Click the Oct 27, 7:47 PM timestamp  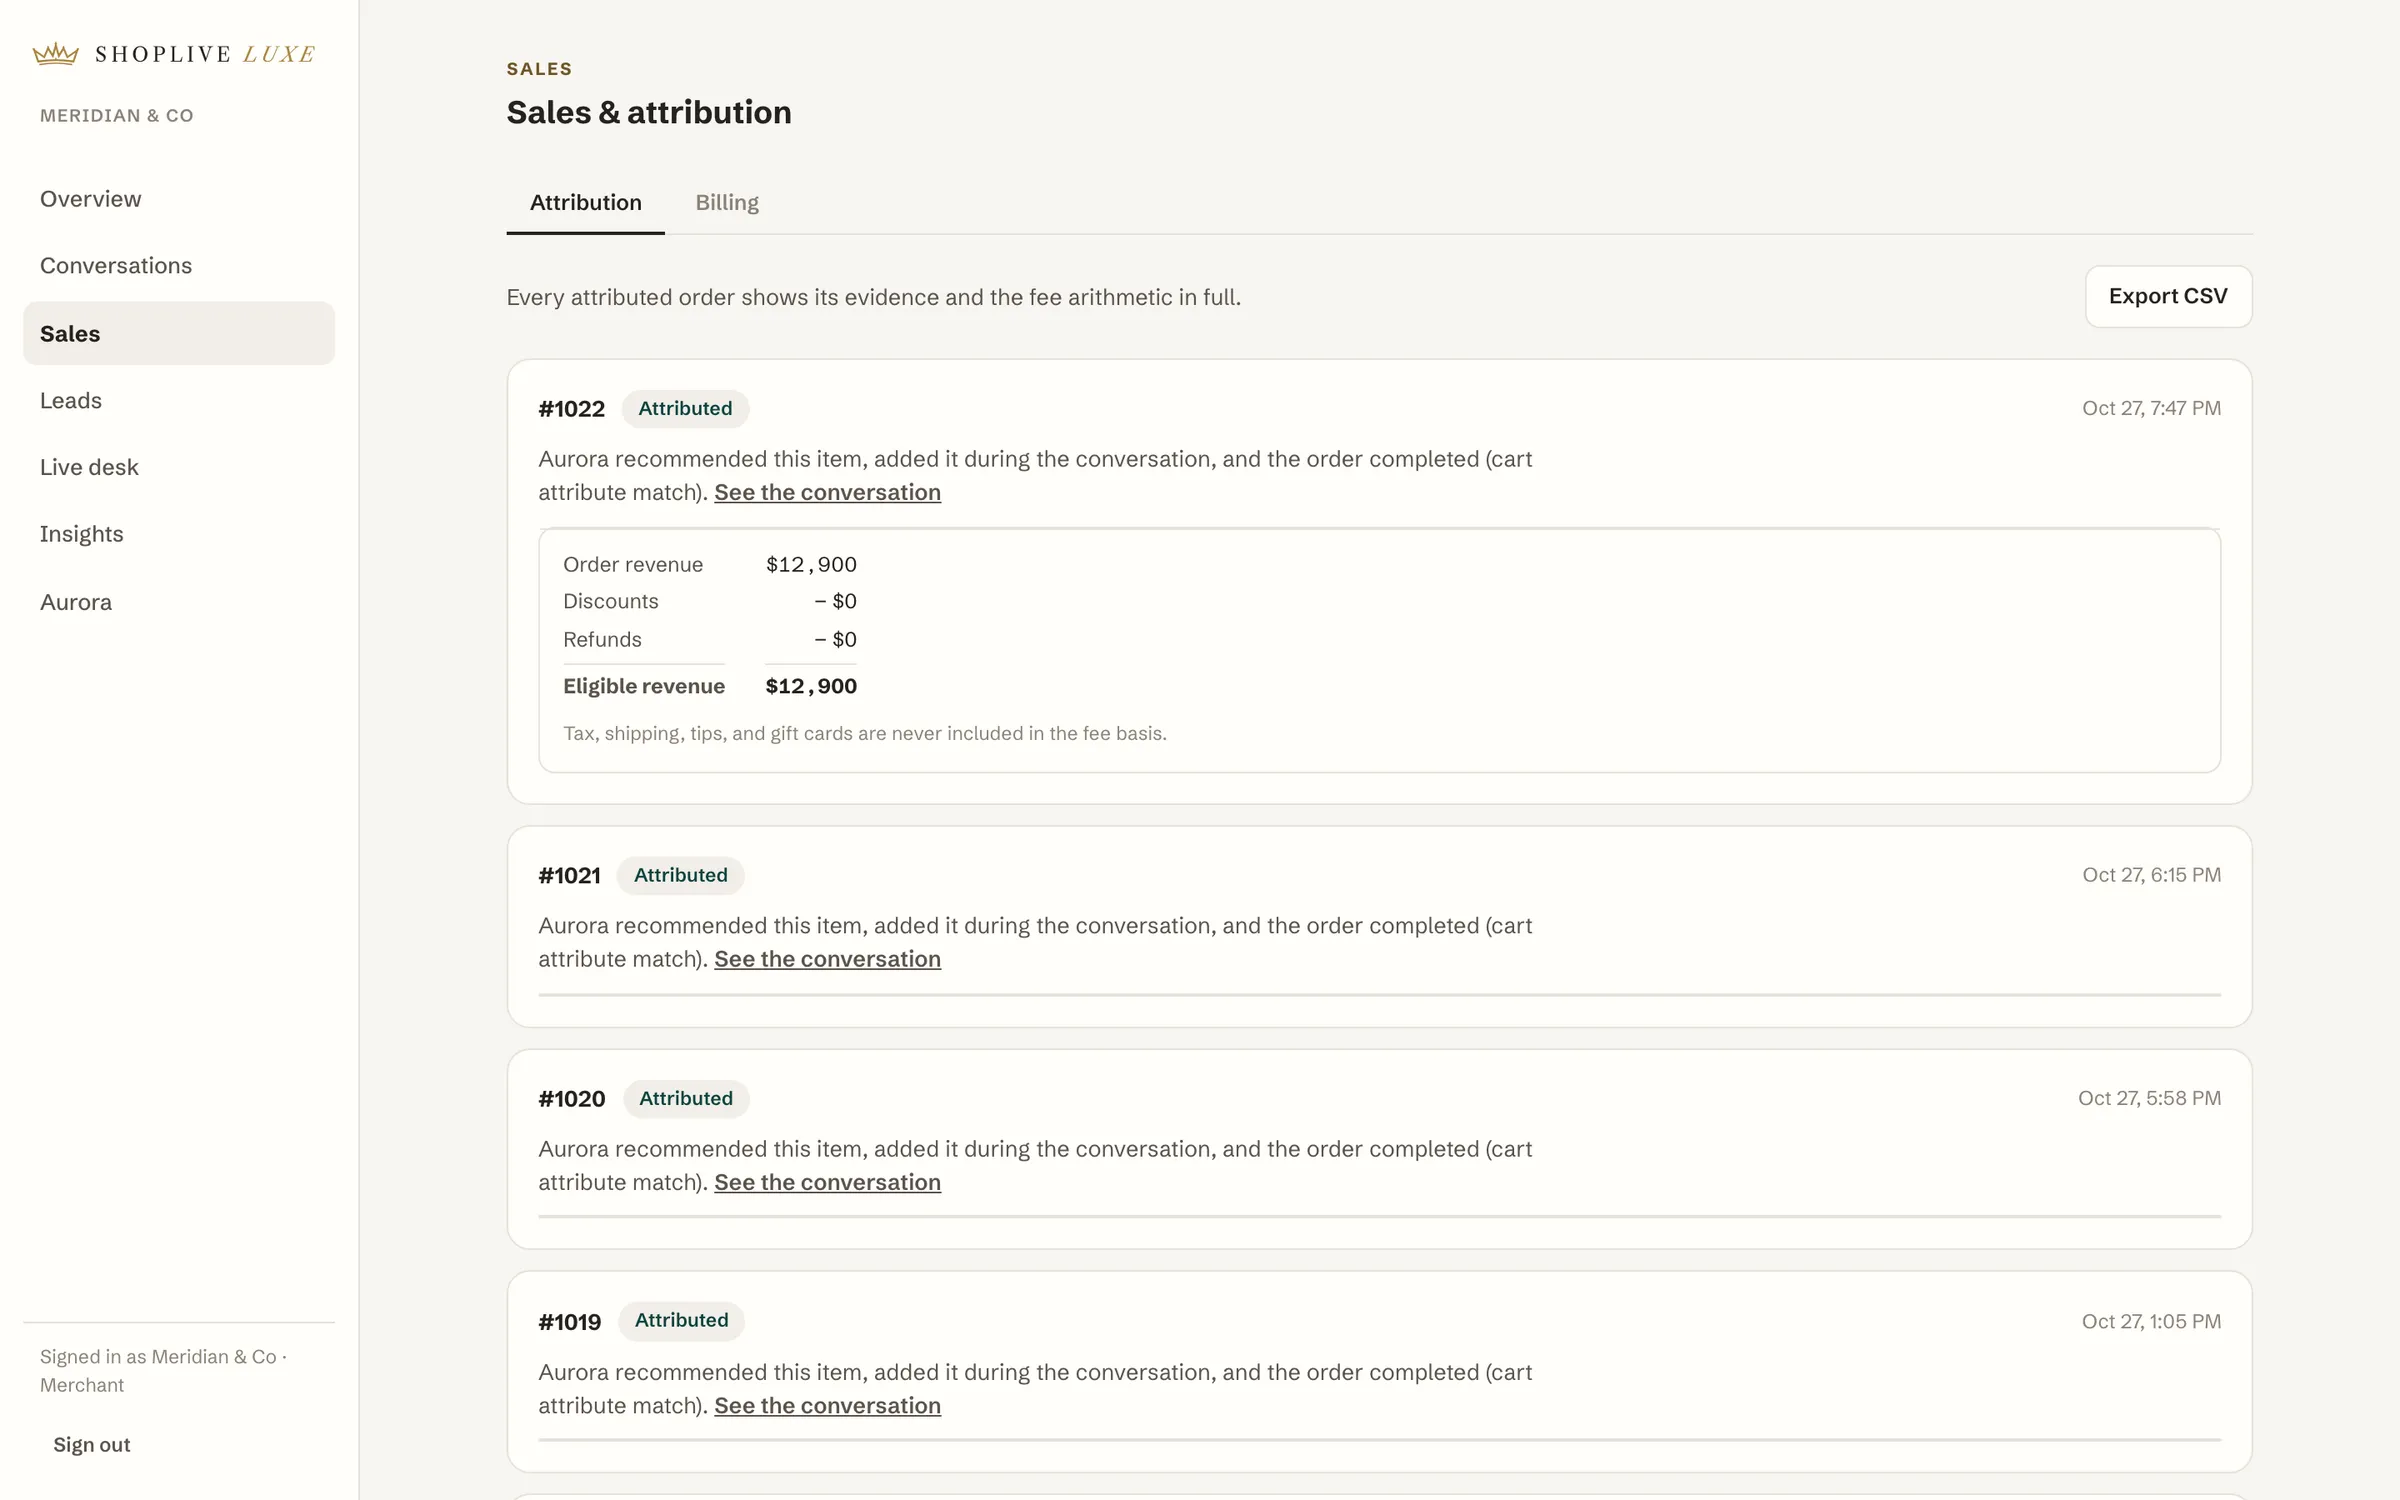pos(2151,408)
